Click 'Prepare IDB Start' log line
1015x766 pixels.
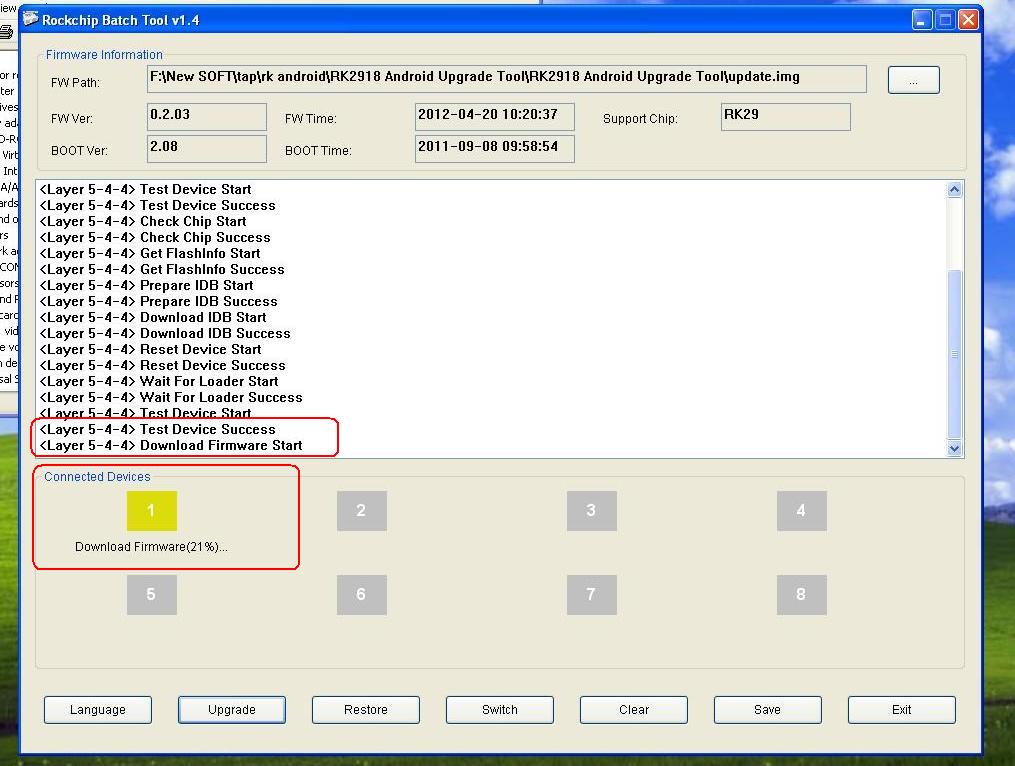146,286
